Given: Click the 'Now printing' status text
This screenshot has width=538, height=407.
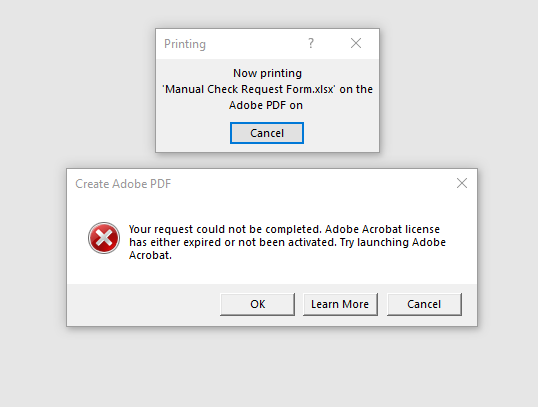Looking at the screenshot, I should (267, 73).
